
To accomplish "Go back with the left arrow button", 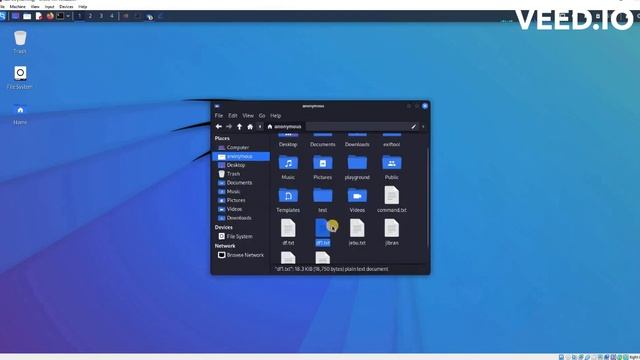I will pyautogui.click(x=219, y=127).
